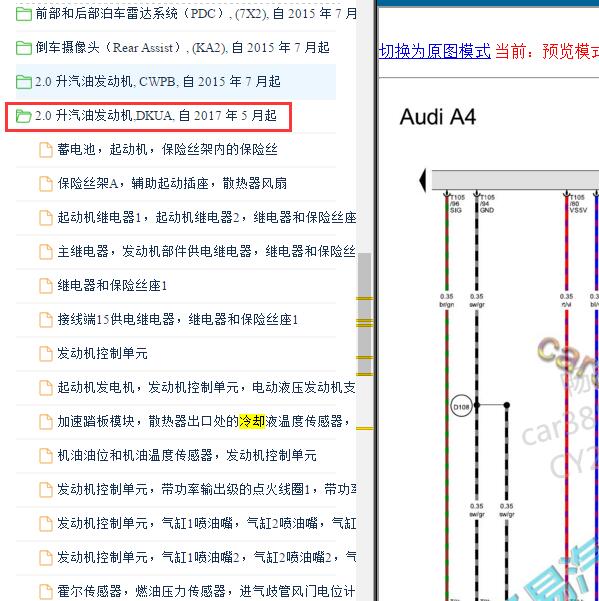The width and height of the screenshot is (599, 601).
Task: Collapse open folder icon of DKUA 发动机
Action: tap(24, 116)
